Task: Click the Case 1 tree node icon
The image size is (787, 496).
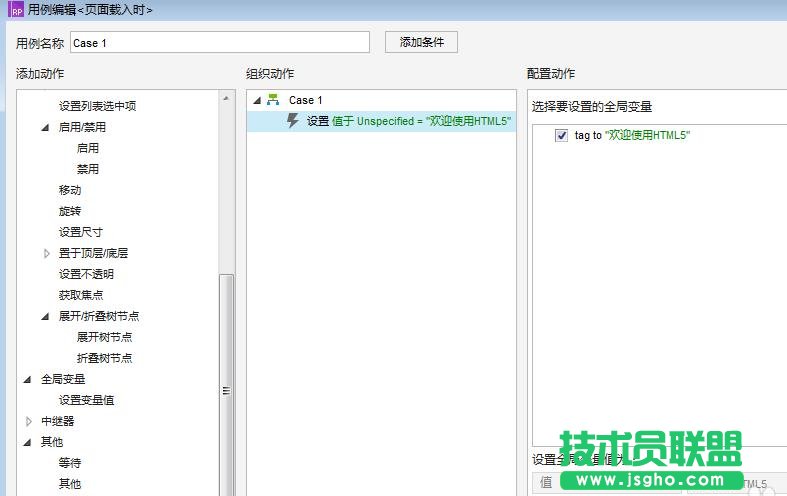Action: click(273, 100)
